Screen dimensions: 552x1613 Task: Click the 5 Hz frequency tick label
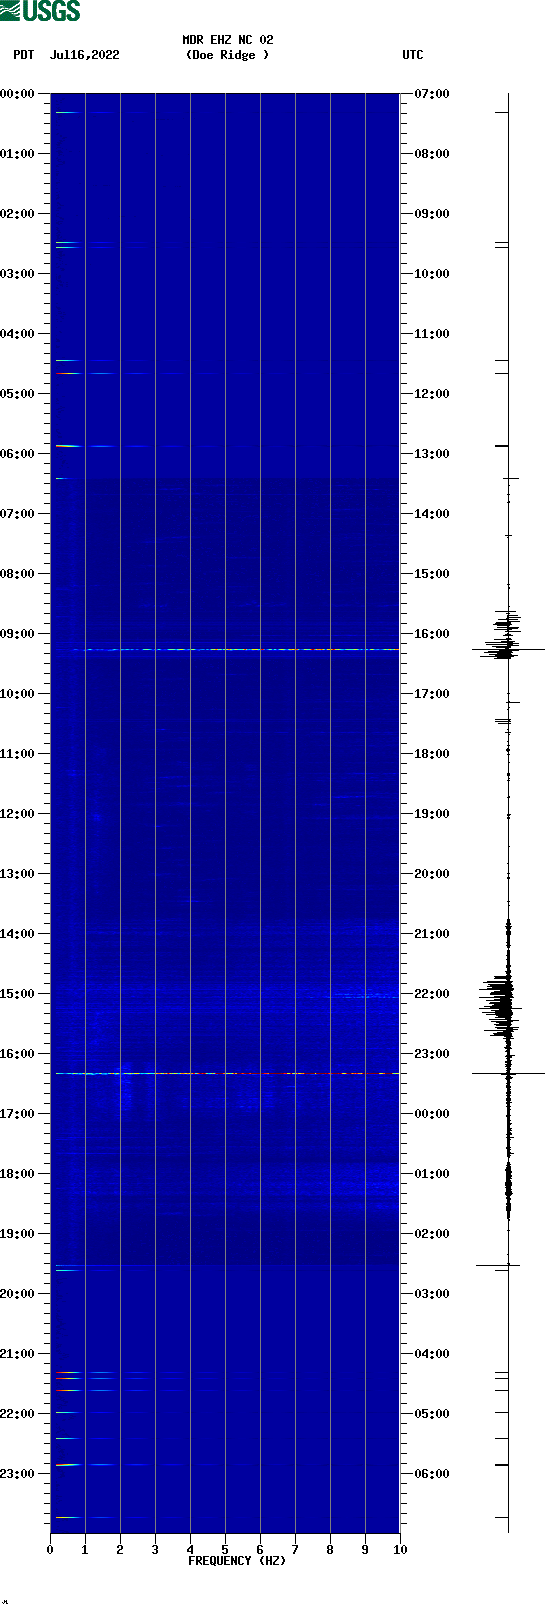(225, 1550)
